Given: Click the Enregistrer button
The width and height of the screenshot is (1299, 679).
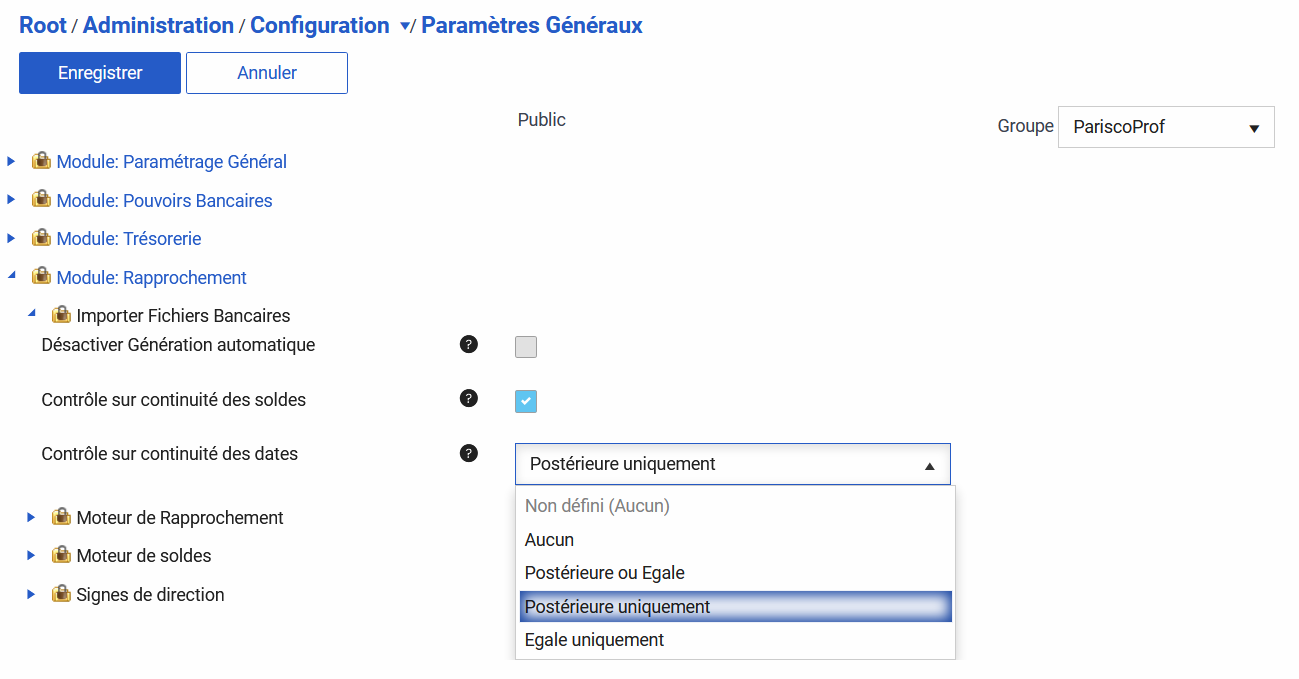Looking at the screenshot, I should coord(100,73).
